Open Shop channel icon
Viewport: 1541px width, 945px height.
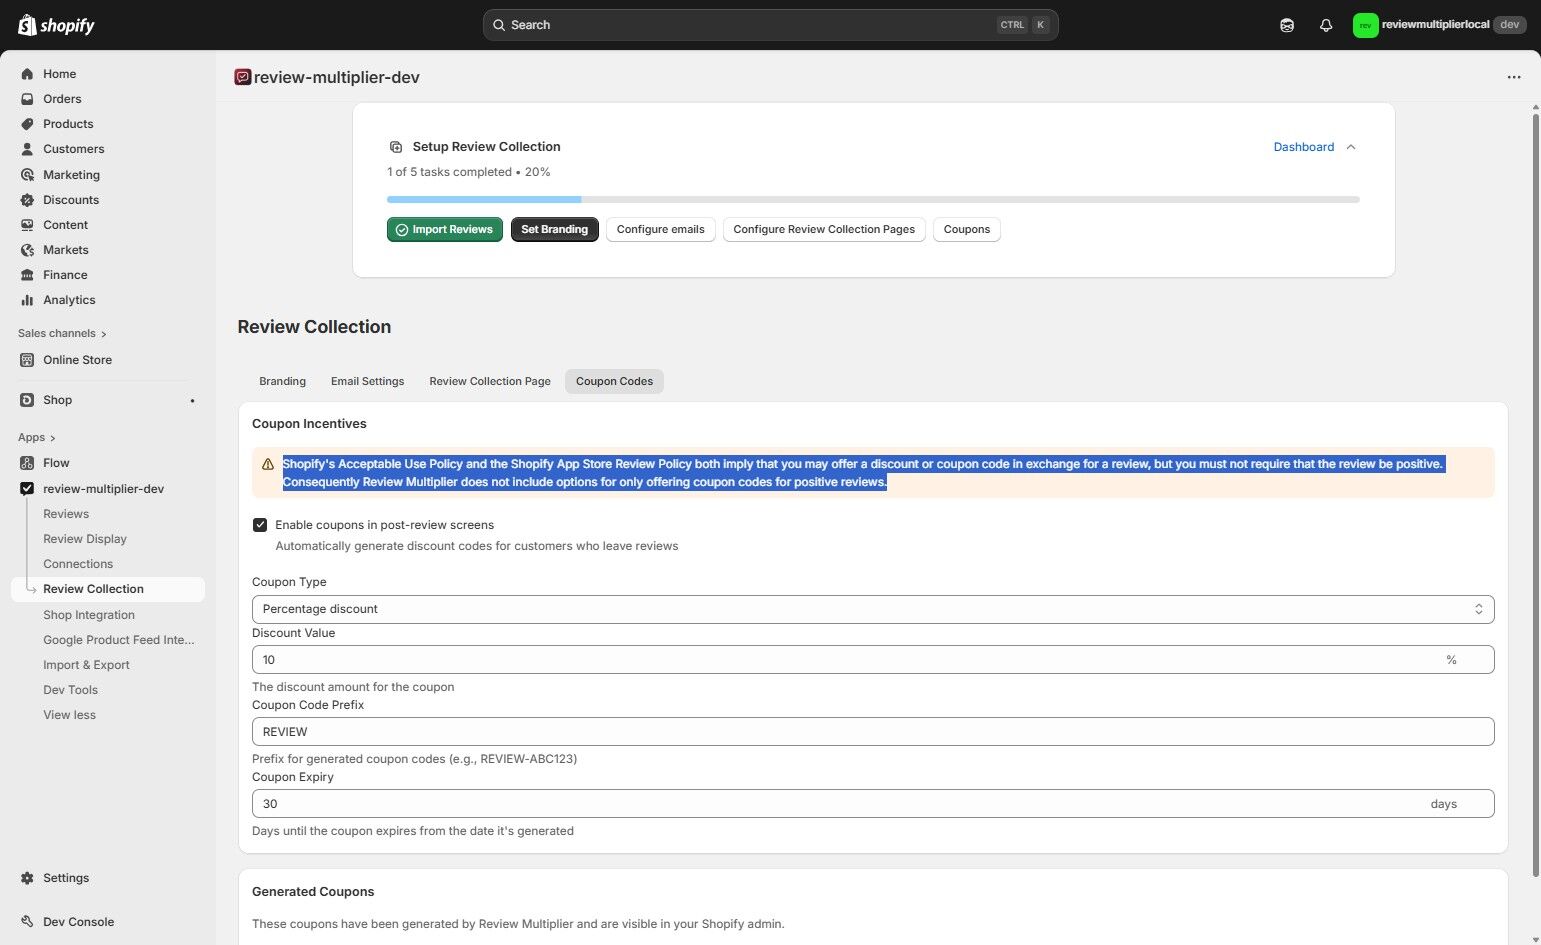pos(27,400)
